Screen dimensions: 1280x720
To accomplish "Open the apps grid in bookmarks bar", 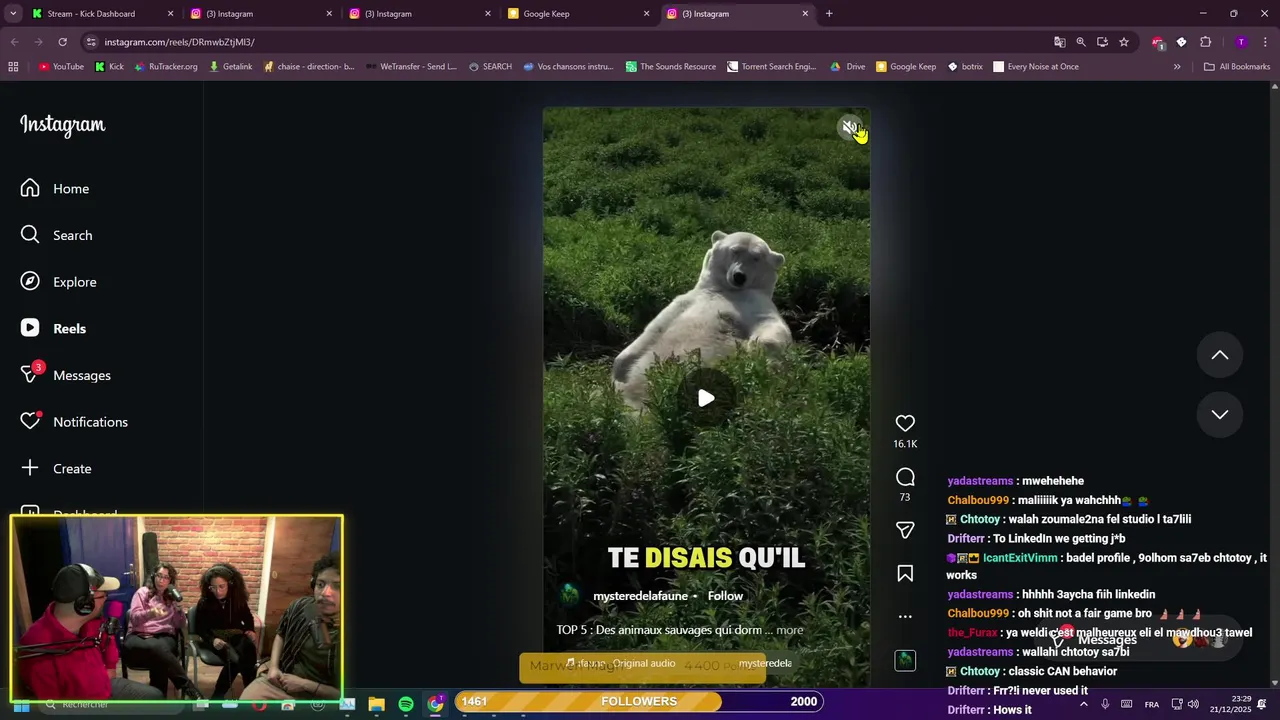I will 13,67.
